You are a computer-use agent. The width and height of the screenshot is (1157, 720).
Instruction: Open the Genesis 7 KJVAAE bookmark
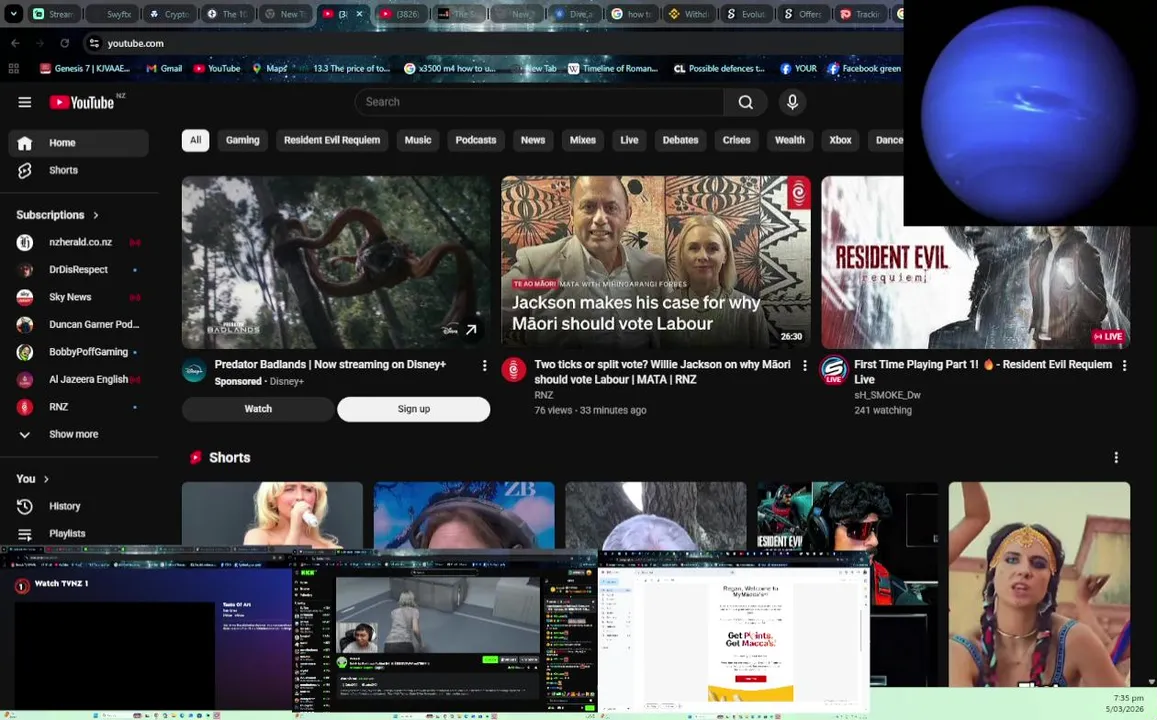(x=85, y=69)
